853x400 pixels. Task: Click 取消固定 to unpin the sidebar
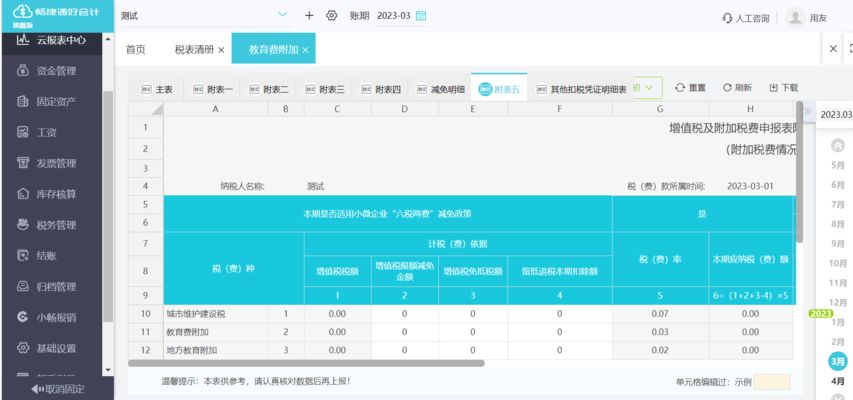[x=57, y=389]
